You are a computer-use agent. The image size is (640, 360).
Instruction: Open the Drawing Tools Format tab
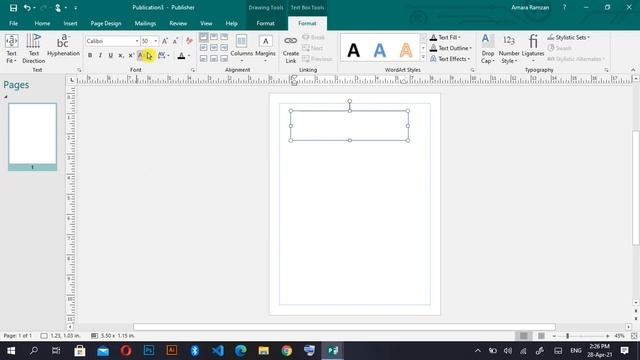pos(265,23)
